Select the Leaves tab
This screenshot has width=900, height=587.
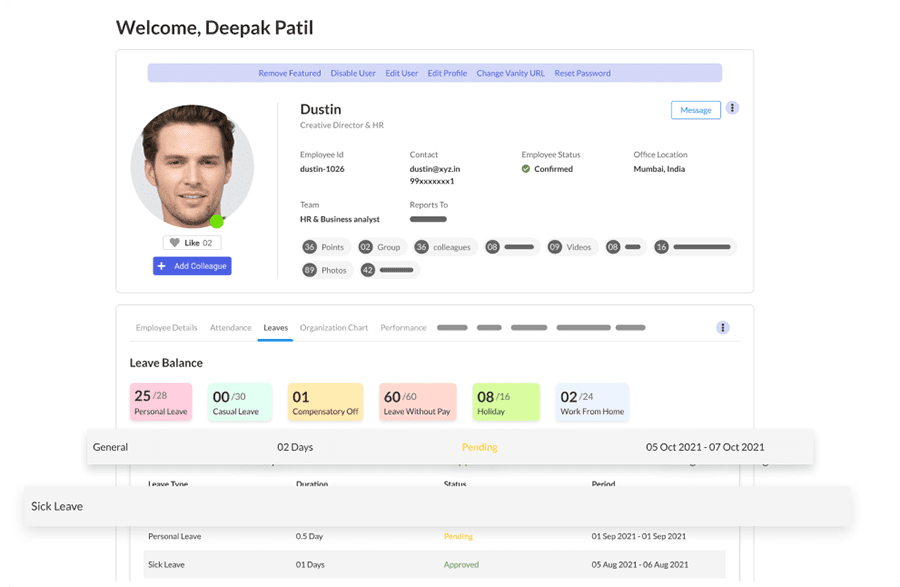point(276,328)
